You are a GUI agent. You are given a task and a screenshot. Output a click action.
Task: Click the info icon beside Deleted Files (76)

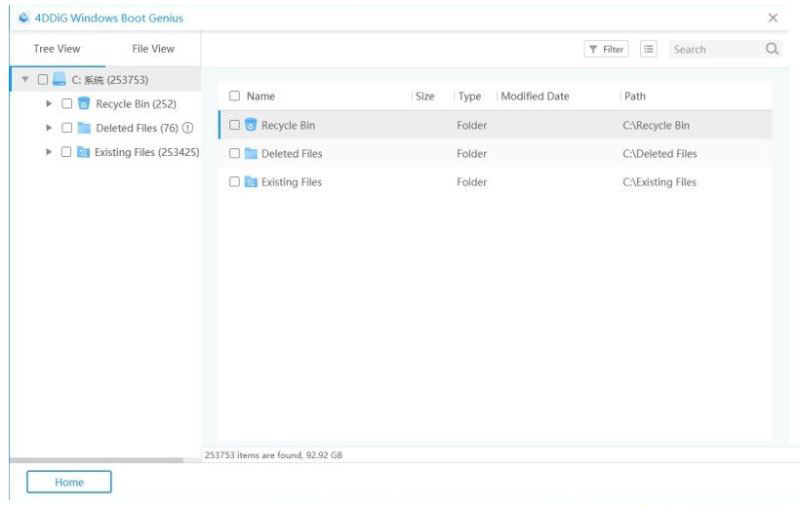pyautogui.click(x=188, y=128)
